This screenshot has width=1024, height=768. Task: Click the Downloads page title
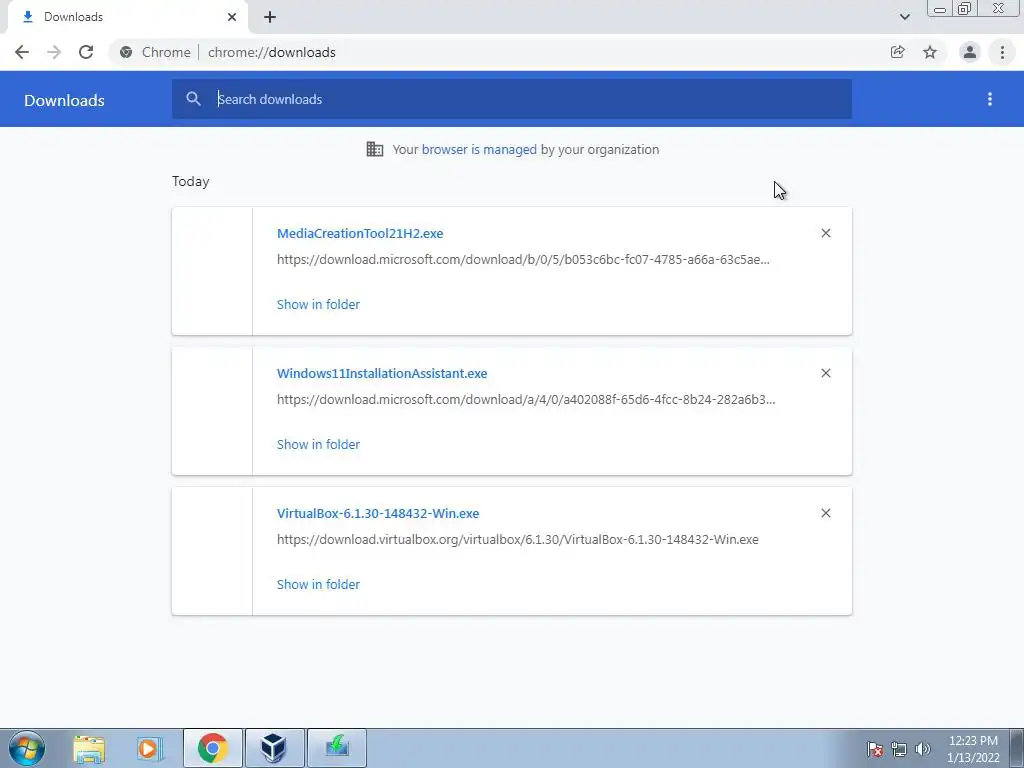click(64, 100)
